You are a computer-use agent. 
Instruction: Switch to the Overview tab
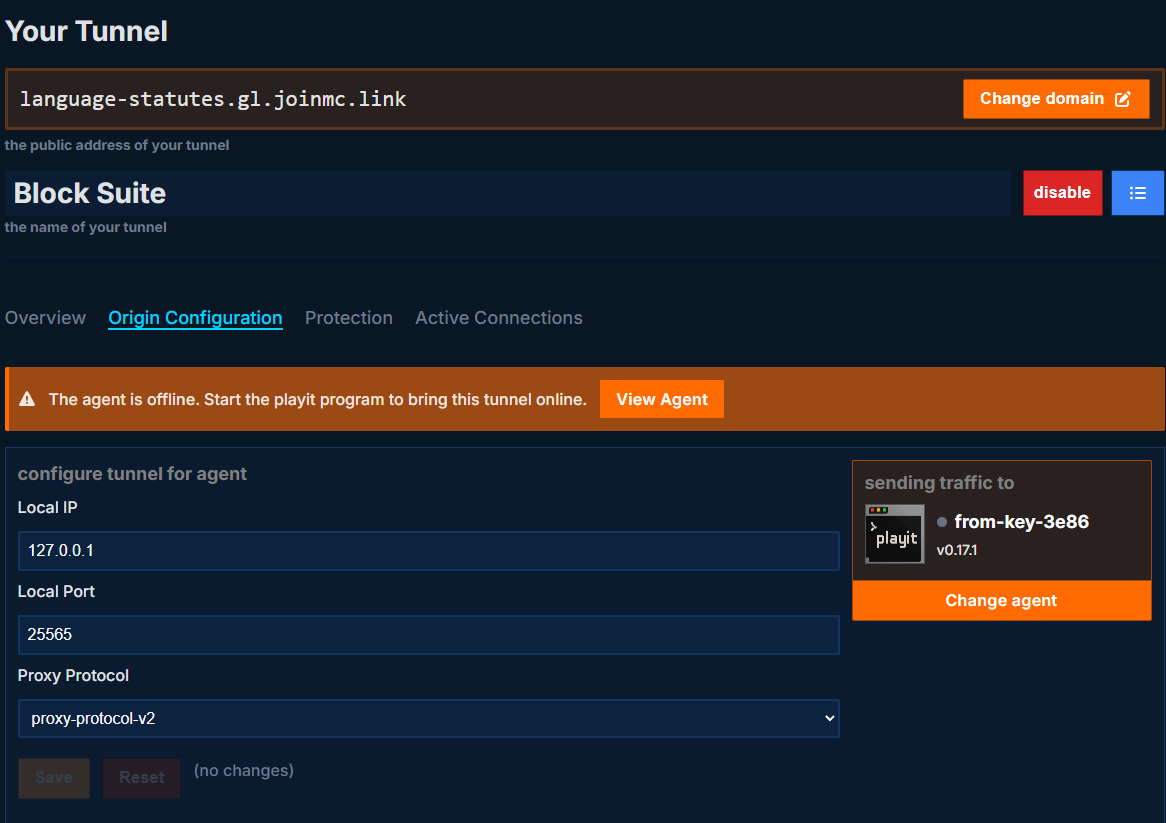(45, 317)
